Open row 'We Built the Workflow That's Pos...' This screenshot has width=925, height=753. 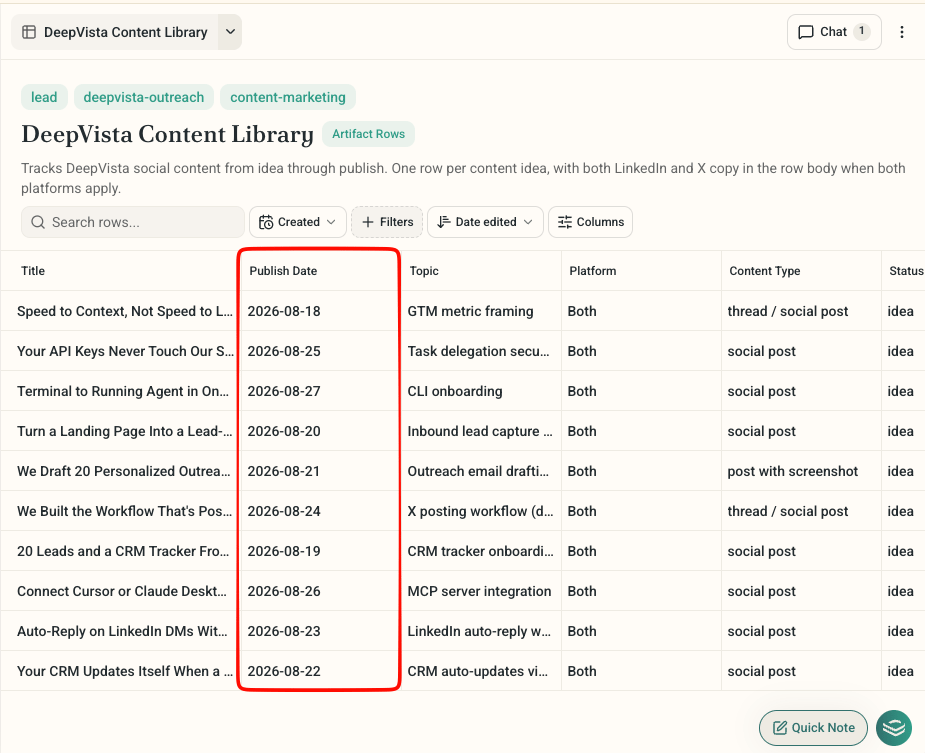[124, 511]
